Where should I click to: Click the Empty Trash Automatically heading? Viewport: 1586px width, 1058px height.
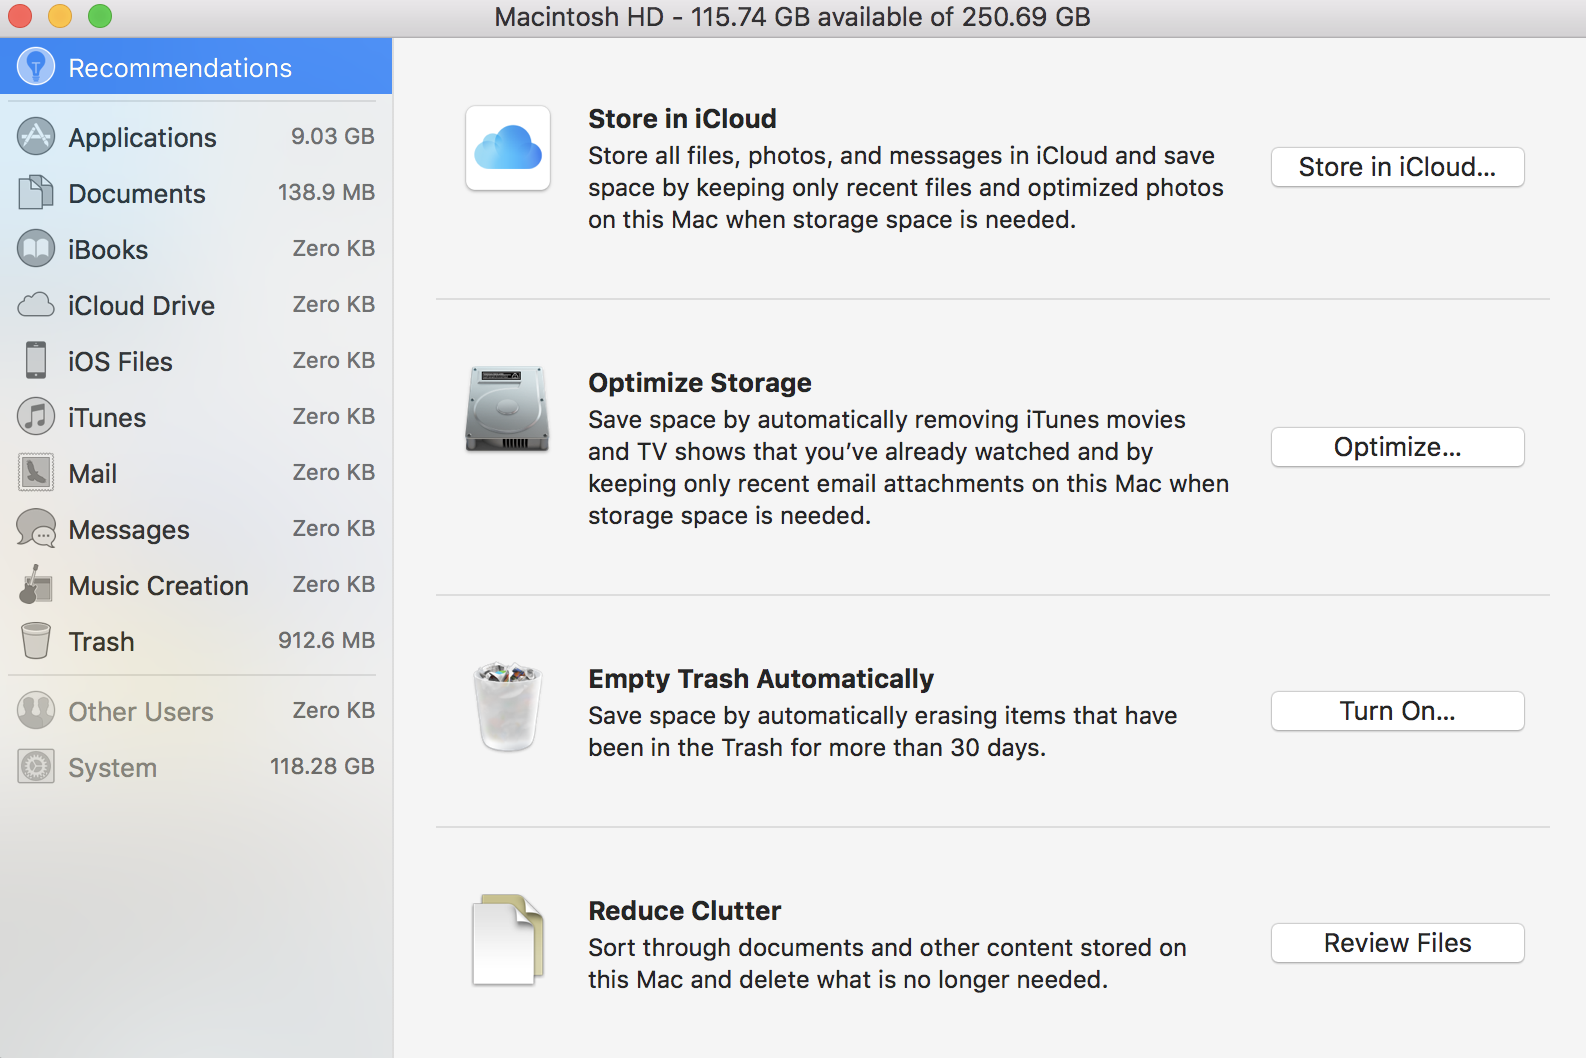(760, 679)
